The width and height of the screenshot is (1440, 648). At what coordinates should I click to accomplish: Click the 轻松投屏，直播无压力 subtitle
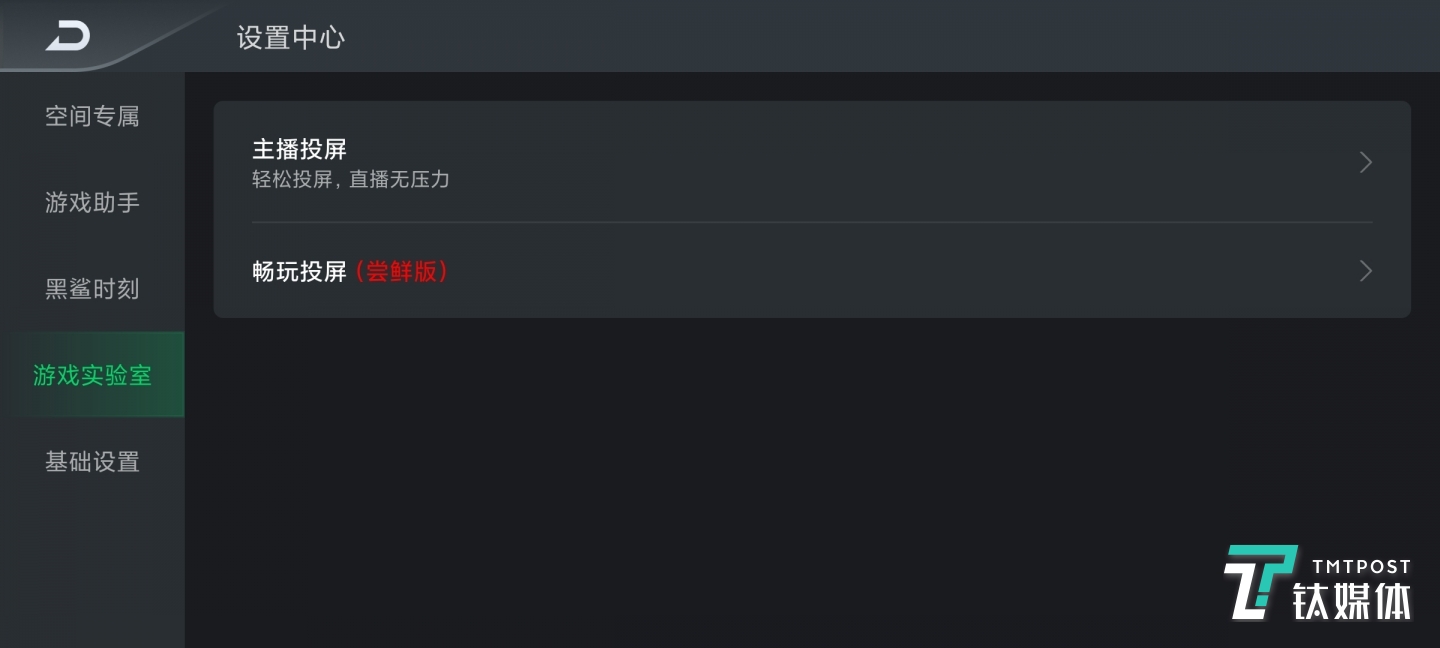[350, 181]
